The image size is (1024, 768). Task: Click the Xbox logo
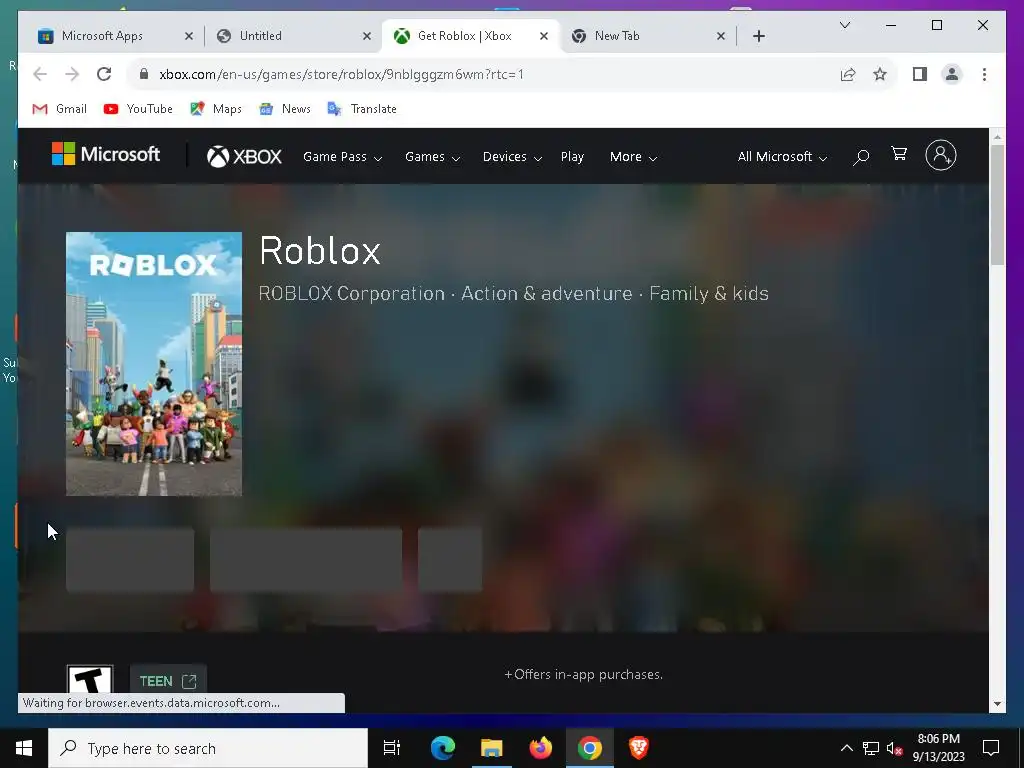coord(244,157)
